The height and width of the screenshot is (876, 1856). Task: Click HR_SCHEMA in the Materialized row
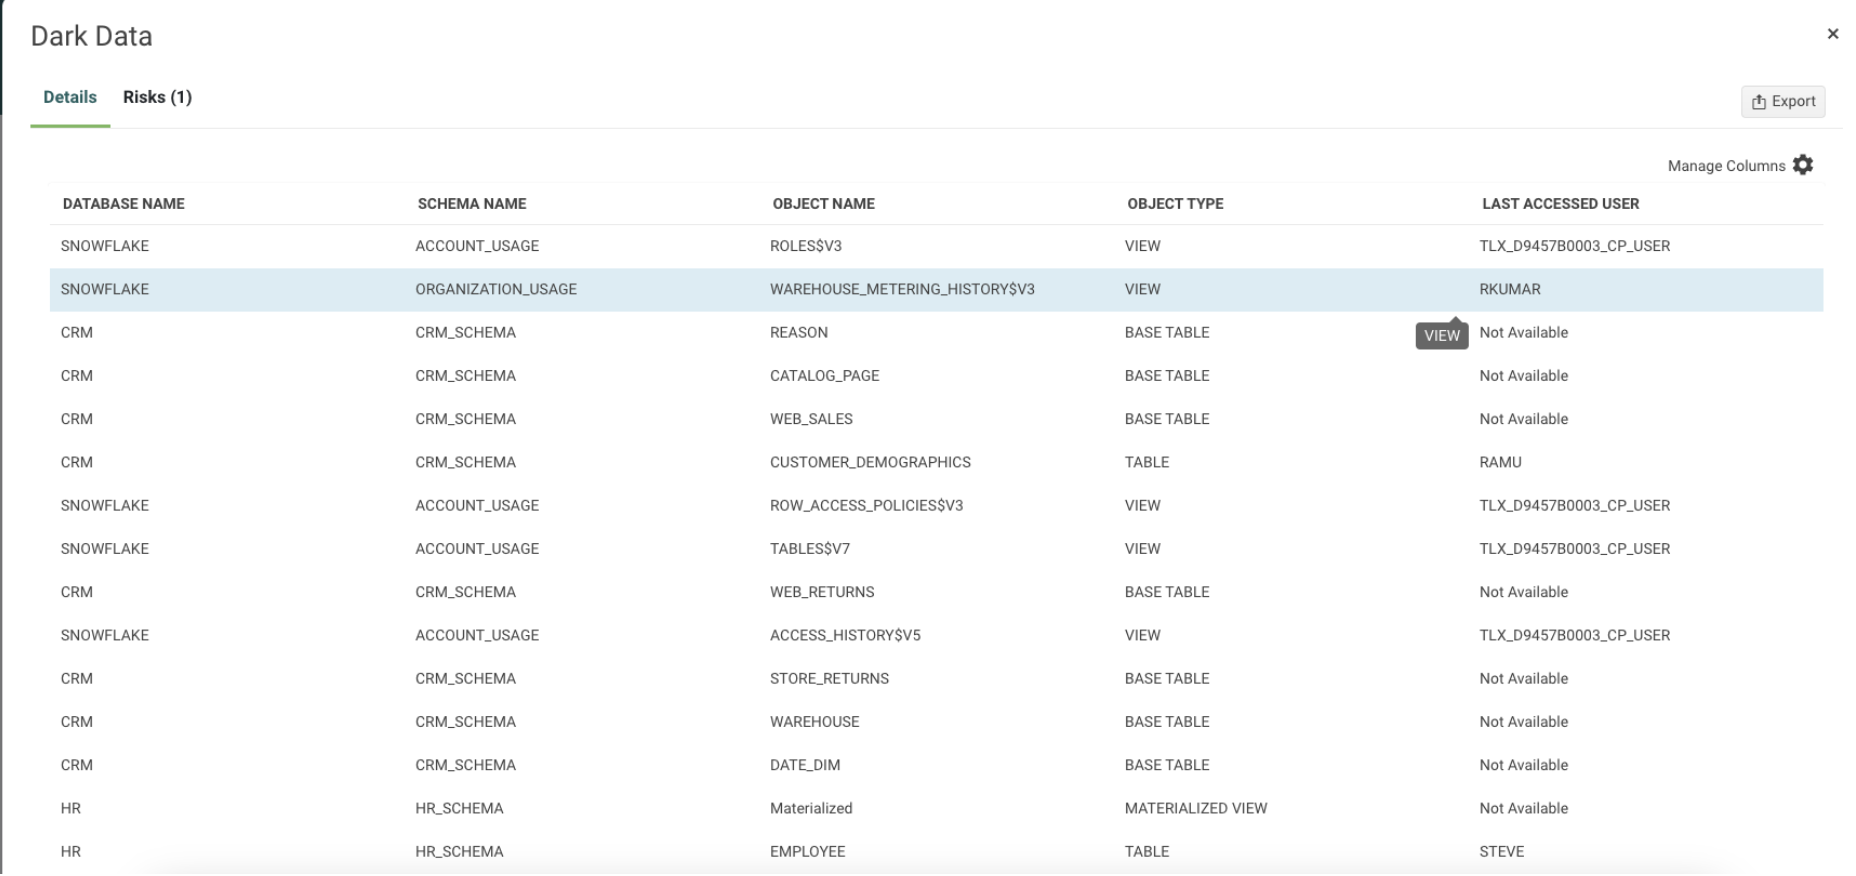point(459,808)
